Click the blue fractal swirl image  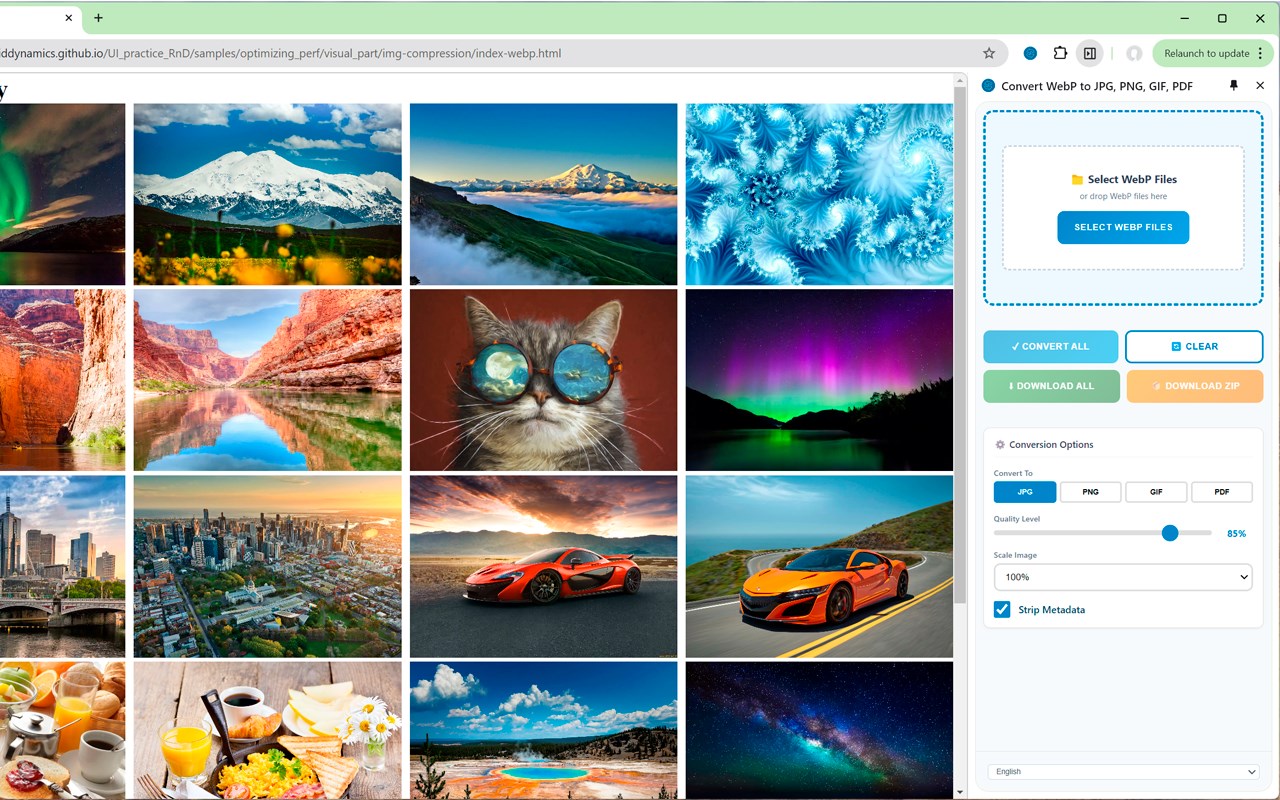pyautogui.click(x=819, y=194)
